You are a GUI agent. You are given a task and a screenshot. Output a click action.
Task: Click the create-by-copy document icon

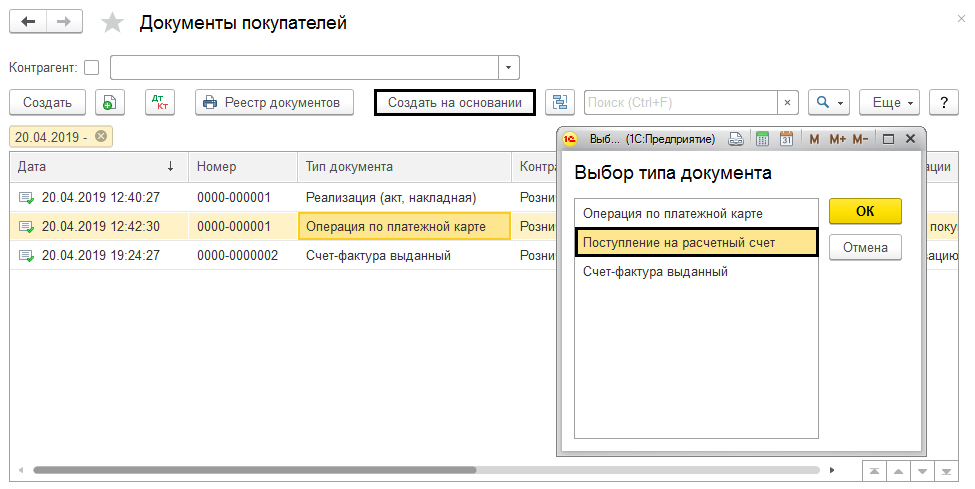point(110,102)
